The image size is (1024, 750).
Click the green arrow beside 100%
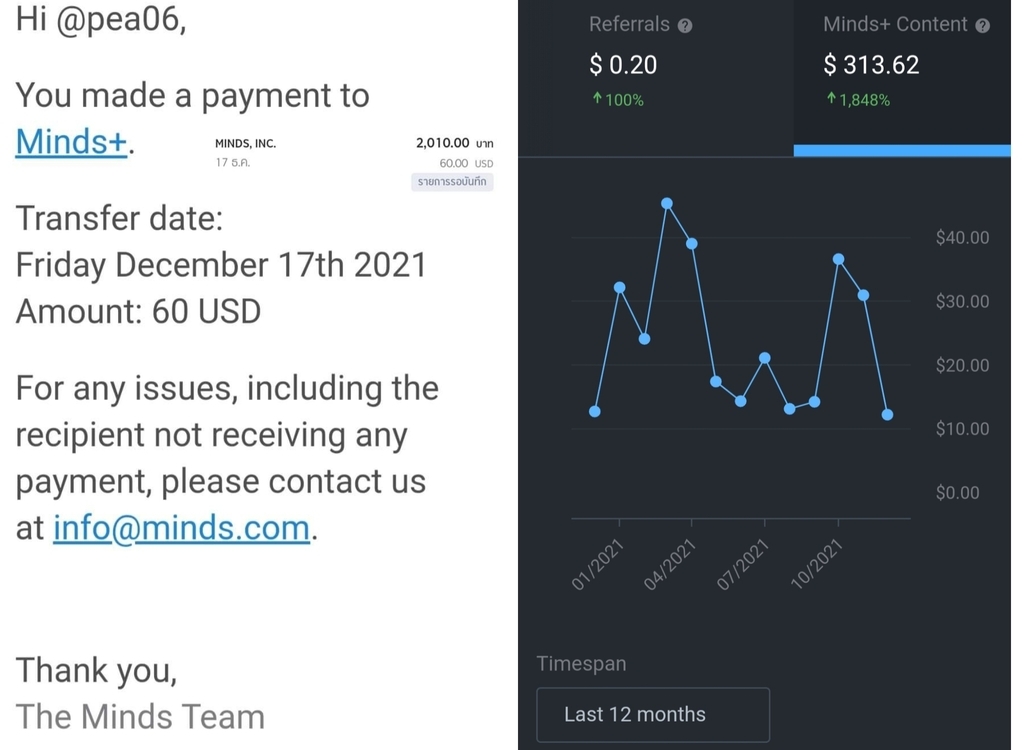click(597, 100)
